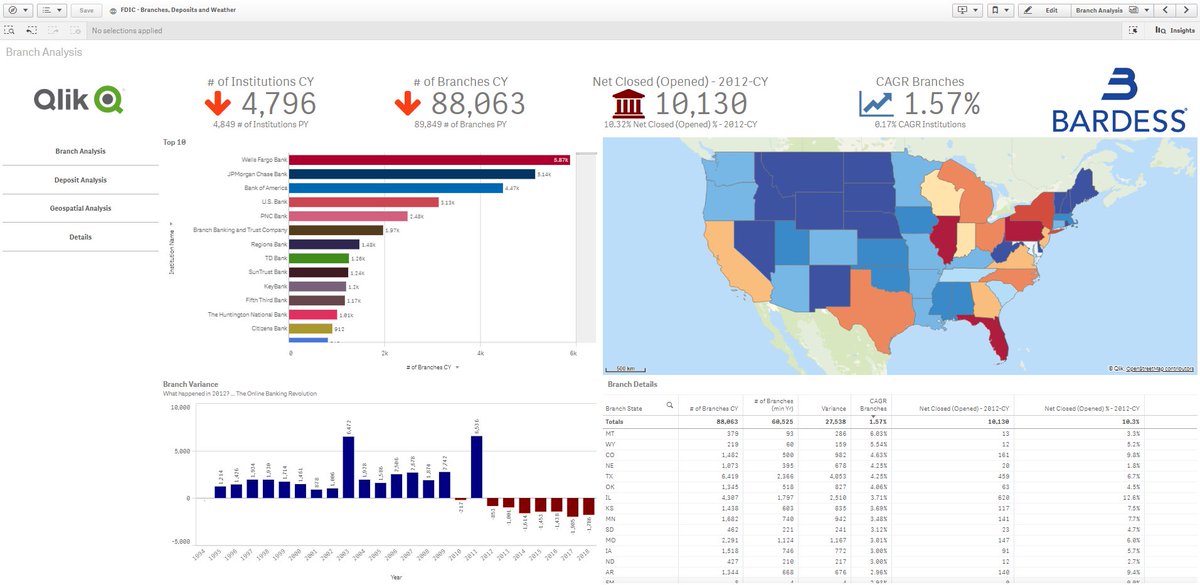Click the bank building icon on Net Closed KPI
1200x585 pixels.
628,103
